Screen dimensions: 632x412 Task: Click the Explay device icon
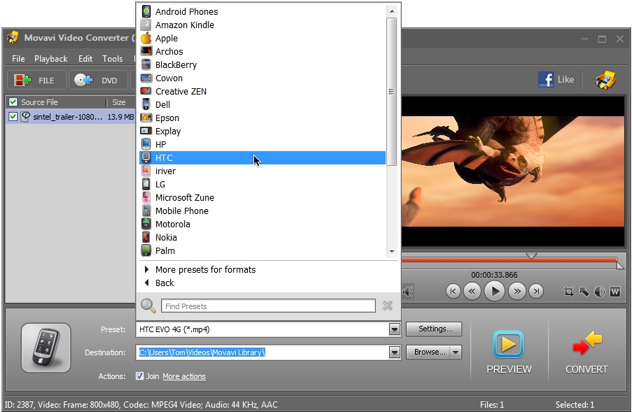146,131
